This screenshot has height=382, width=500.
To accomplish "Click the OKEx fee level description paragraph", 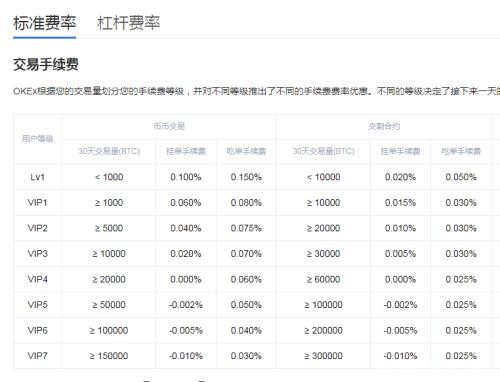I will pyautogui.click(x=257, y=91).
